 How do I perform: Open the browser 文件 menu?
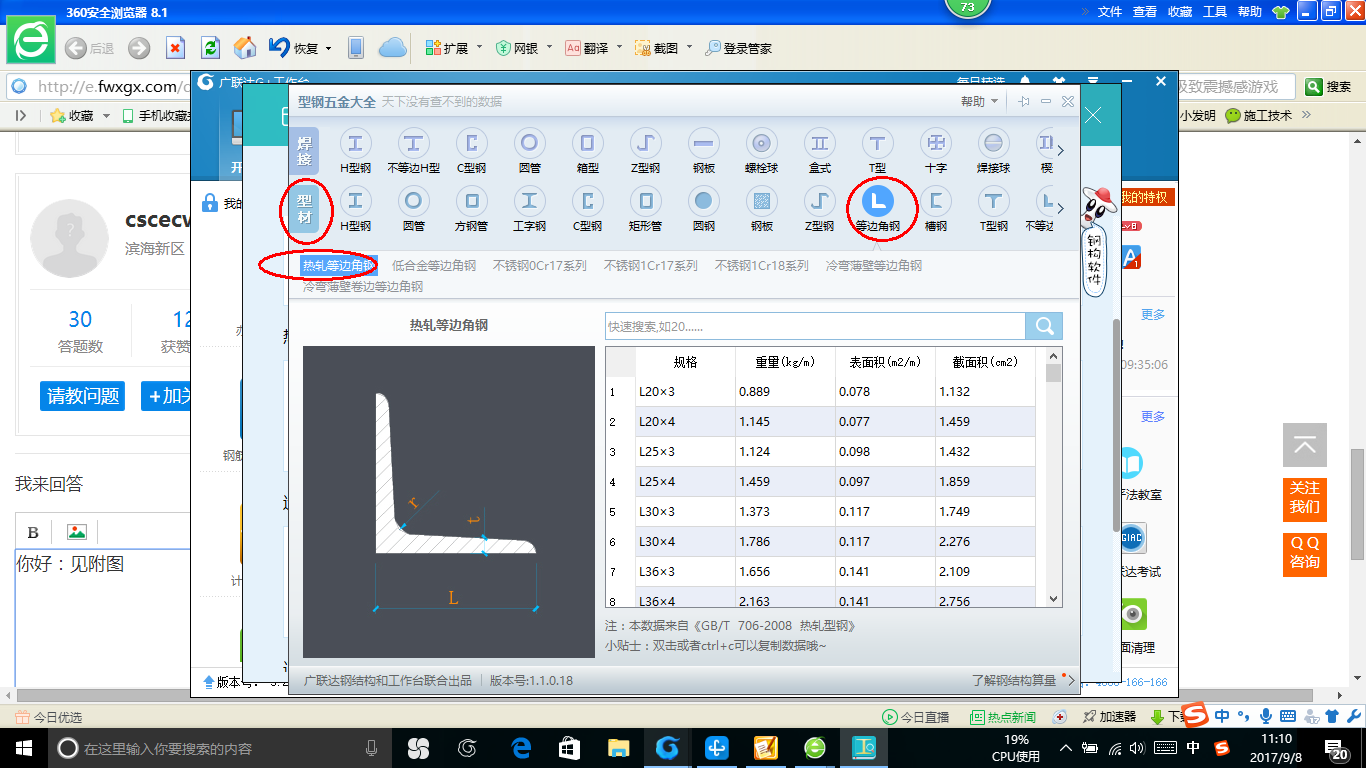[1110, 12]
